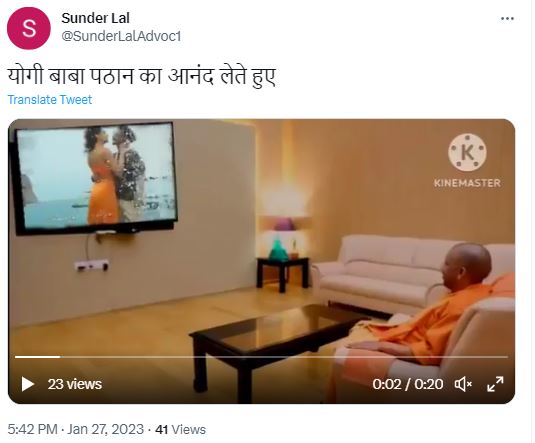Click the video thumbnail frame
Screen dimensions: 535x443
(261, 261)
